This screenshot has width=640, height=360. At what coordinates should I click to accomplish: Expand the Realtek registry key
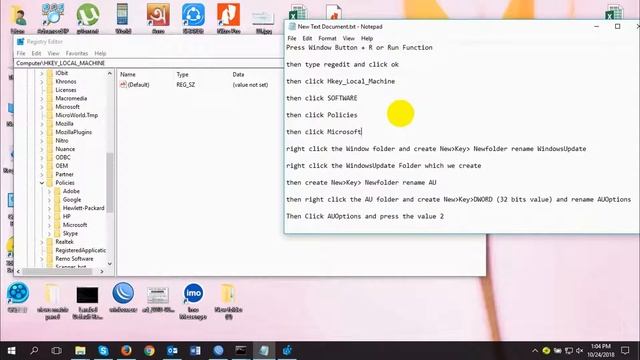click(x=42, y=242)
